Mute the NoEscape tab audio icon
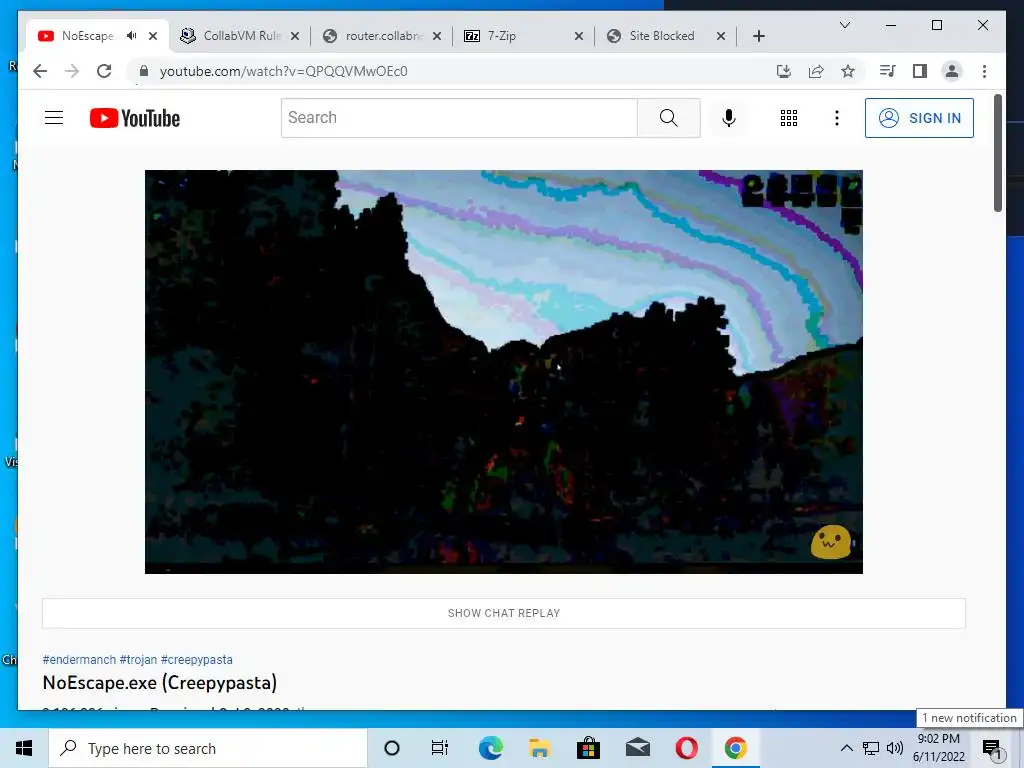Image resolution: width=1024 pixels, height=768 pixels. pos(132,36)
